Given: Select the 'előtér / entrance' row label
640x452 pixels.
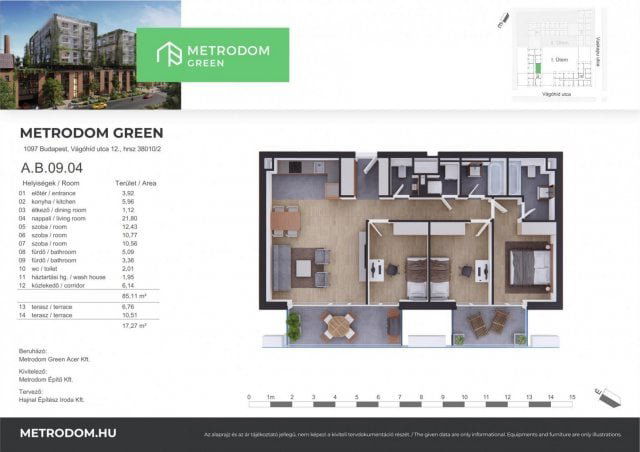Looking at the screenshot, I should coord(54,193).
